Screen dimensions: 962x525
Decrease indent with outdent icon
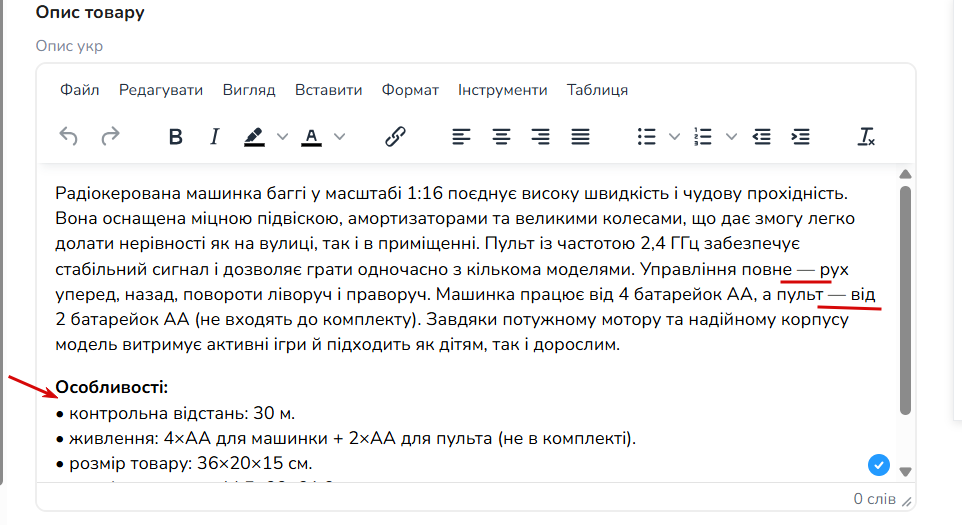pyautogui.click(x=761, y=136)
